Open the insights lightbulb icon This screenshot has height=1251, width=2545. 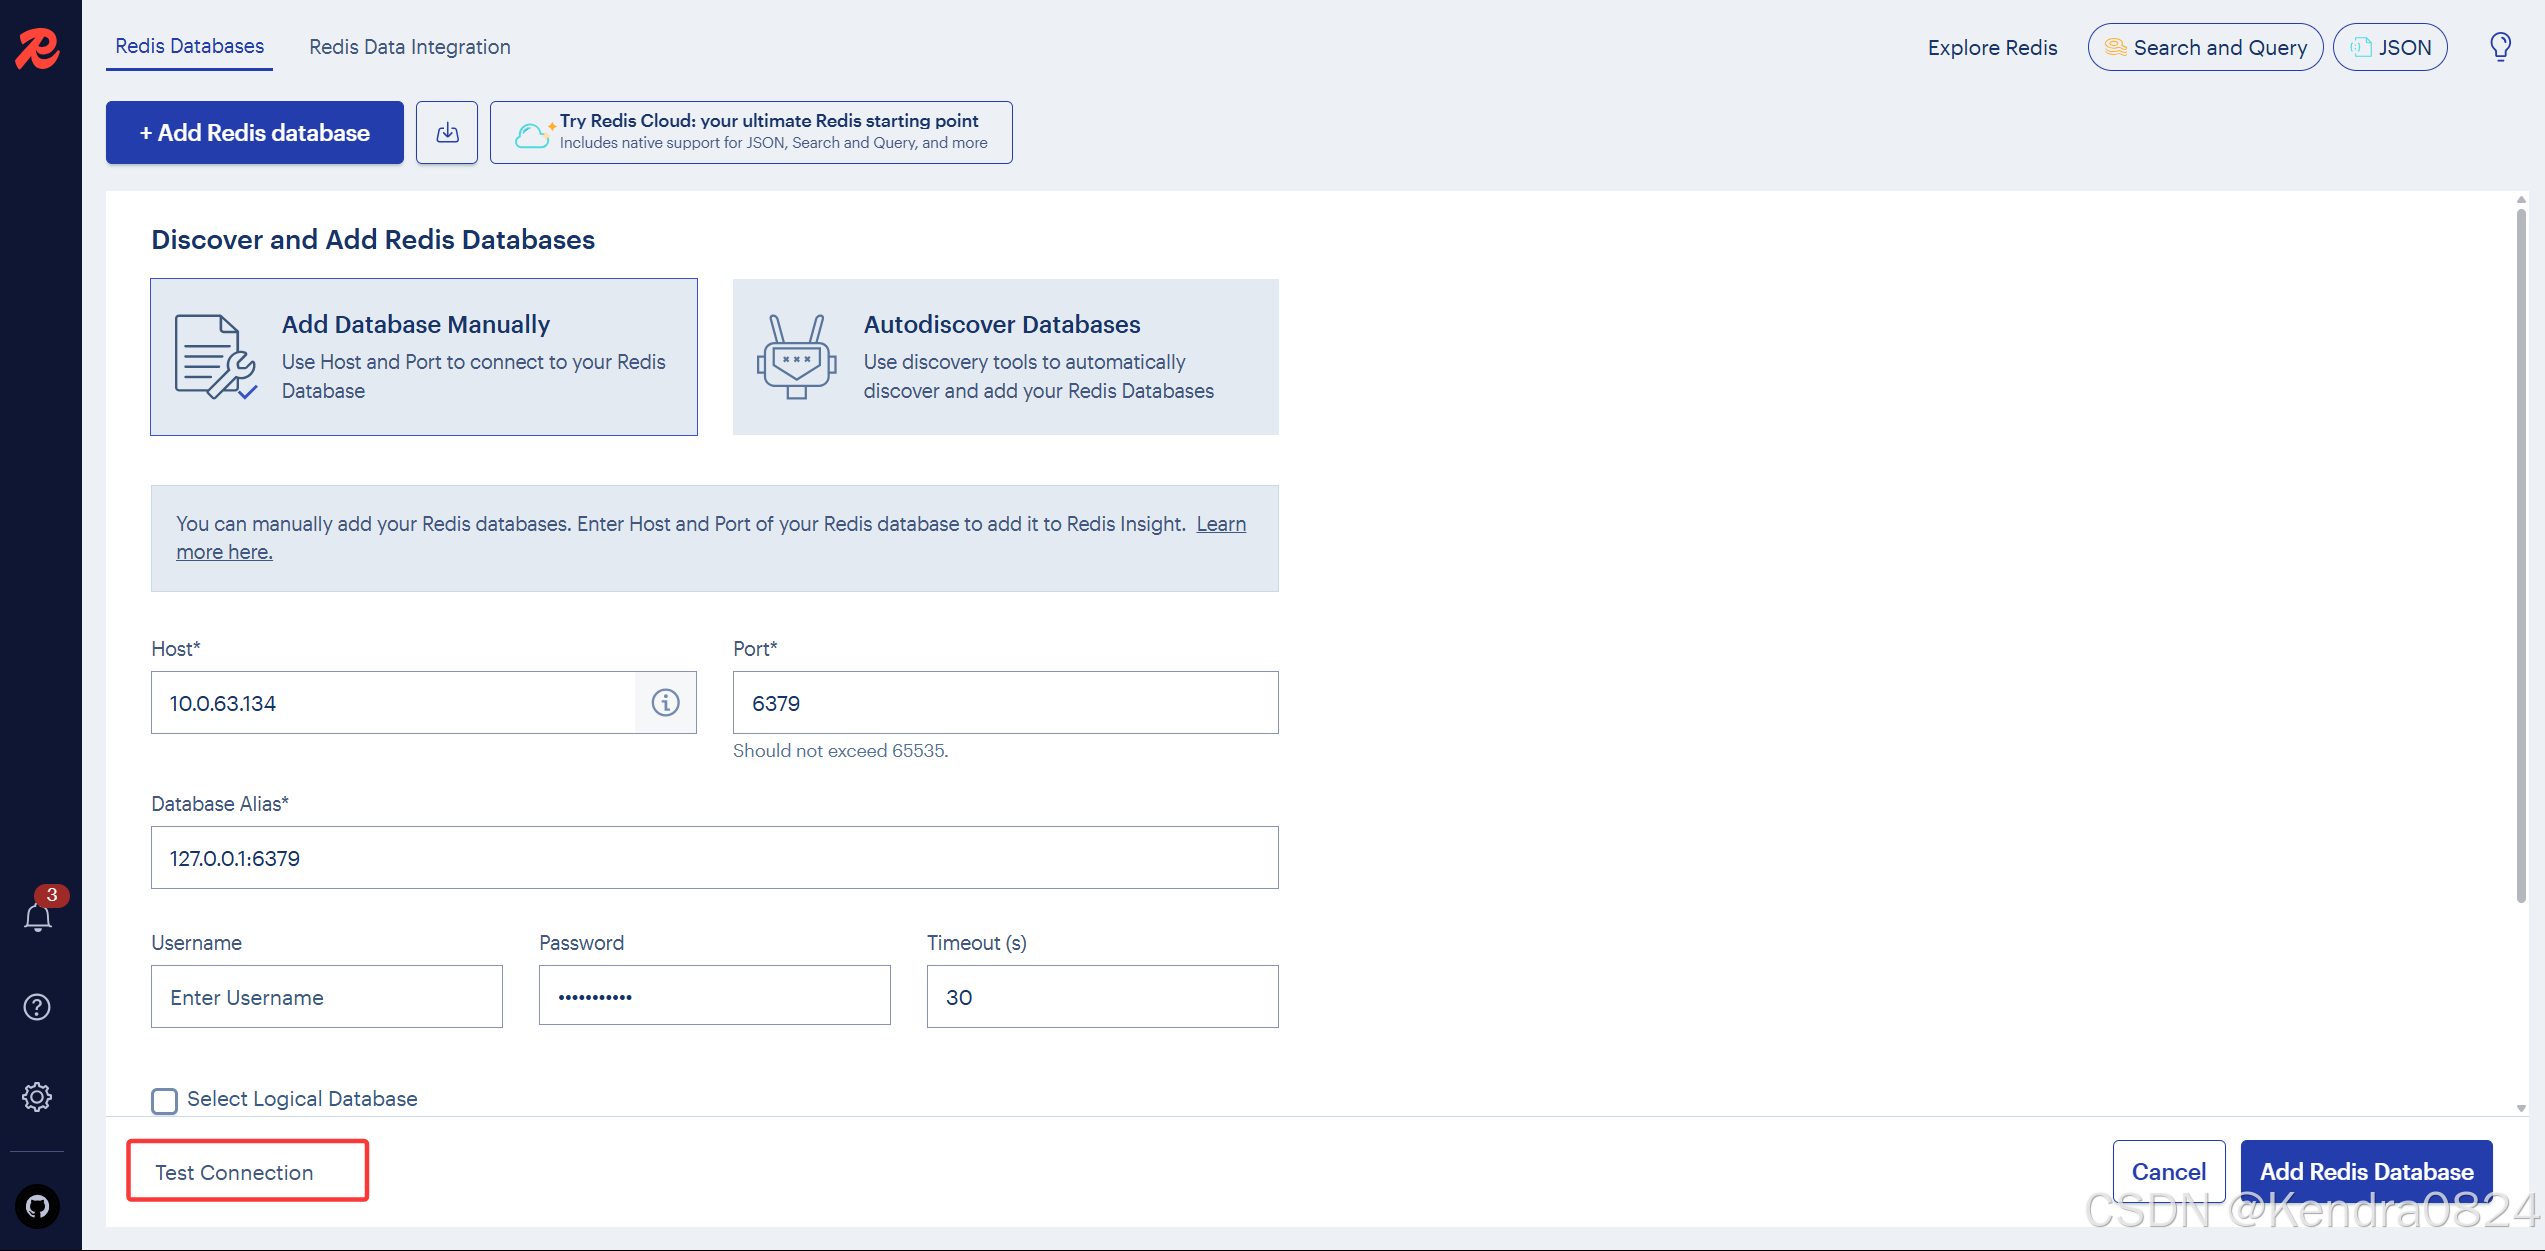coord(2501,47)
